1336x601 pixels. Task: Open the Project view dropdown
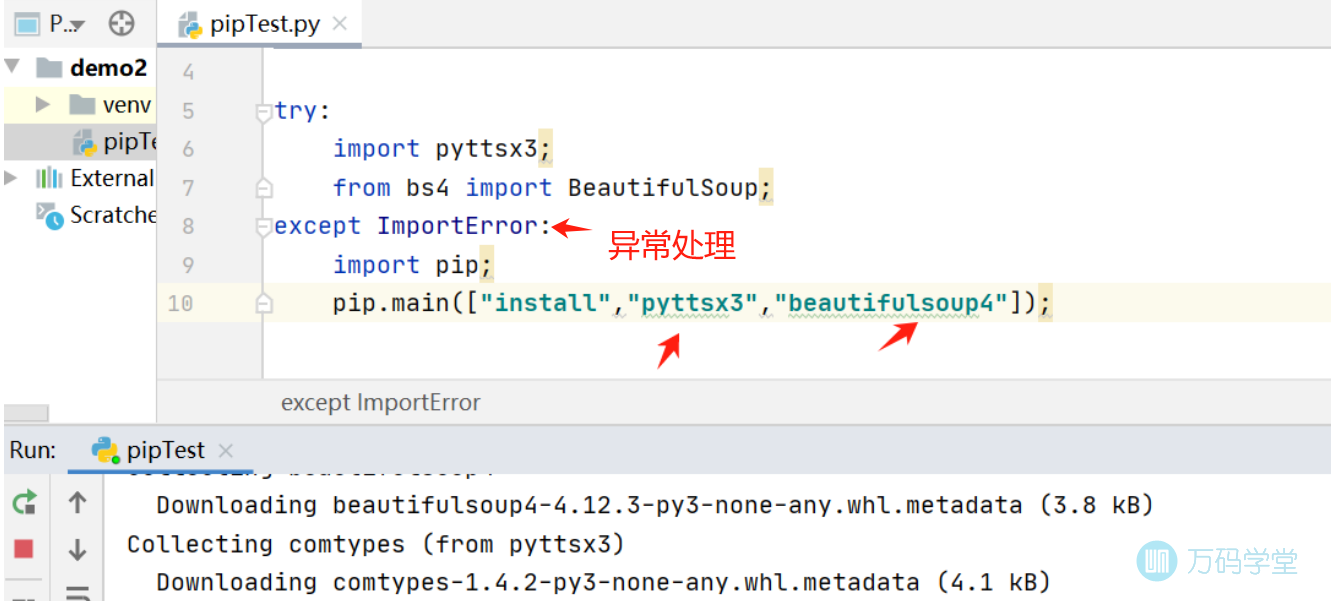point(66,24)
